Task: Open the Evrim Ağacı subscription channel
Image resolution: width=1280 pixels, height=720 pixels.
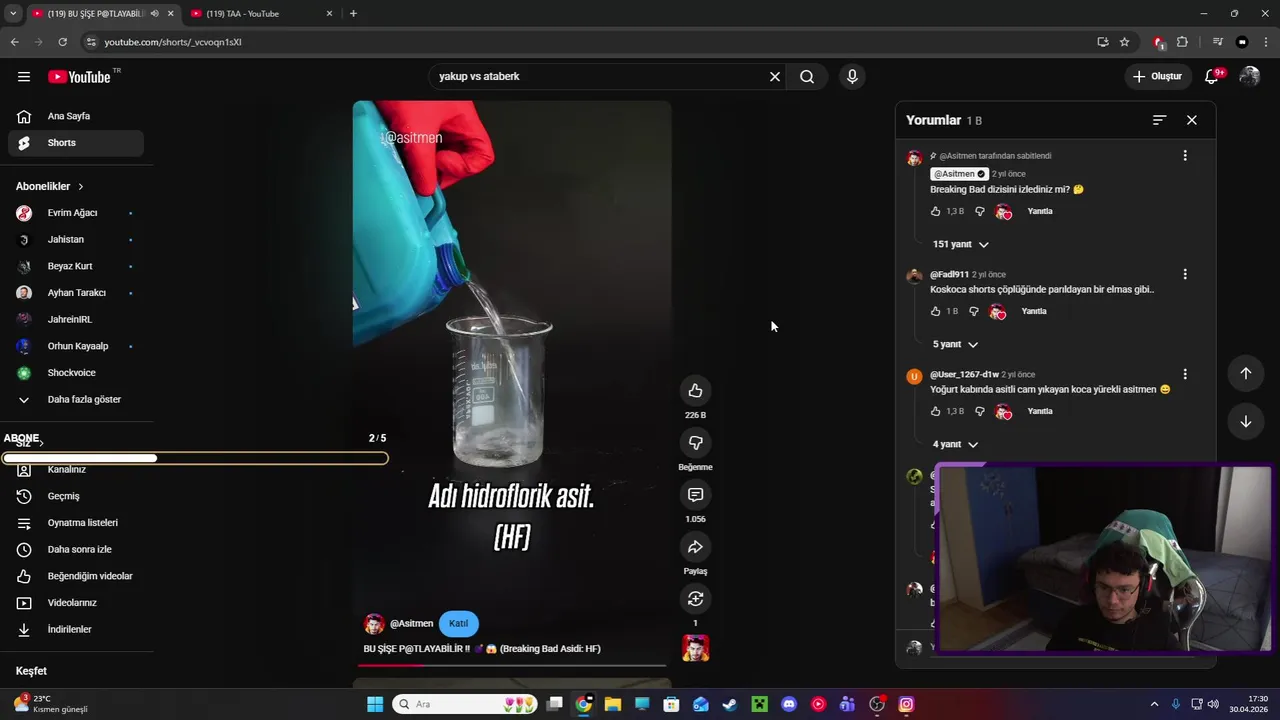Action: [76, 213]
